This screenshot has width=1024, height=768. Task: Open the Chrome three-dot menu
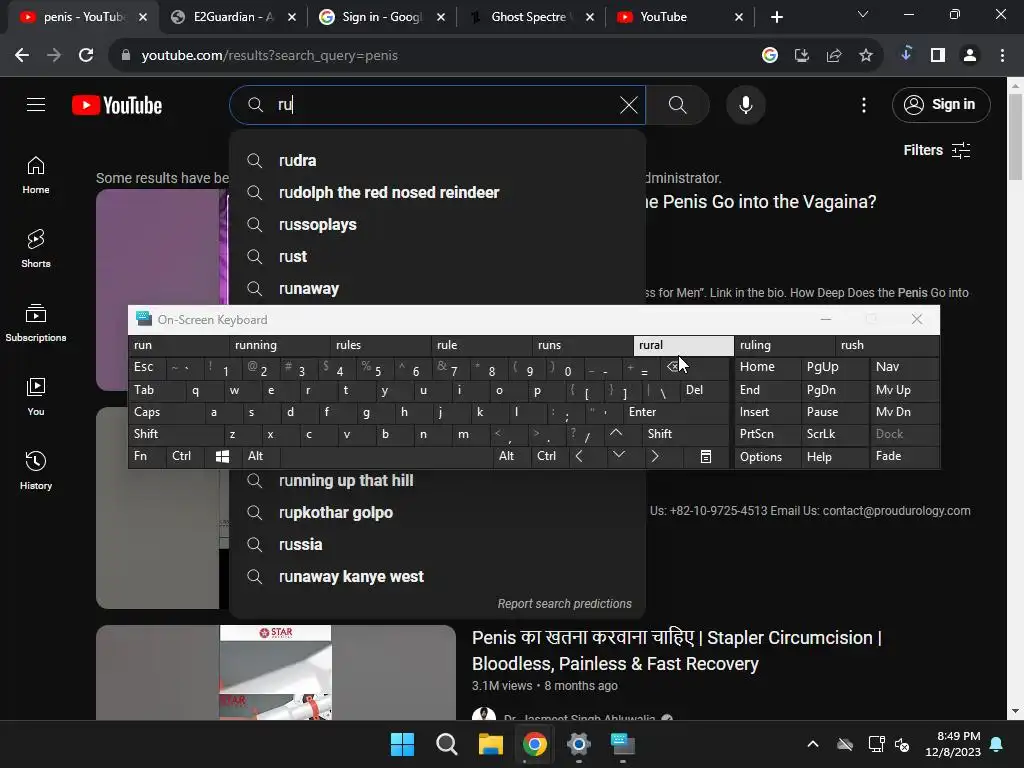[1002, 56]
